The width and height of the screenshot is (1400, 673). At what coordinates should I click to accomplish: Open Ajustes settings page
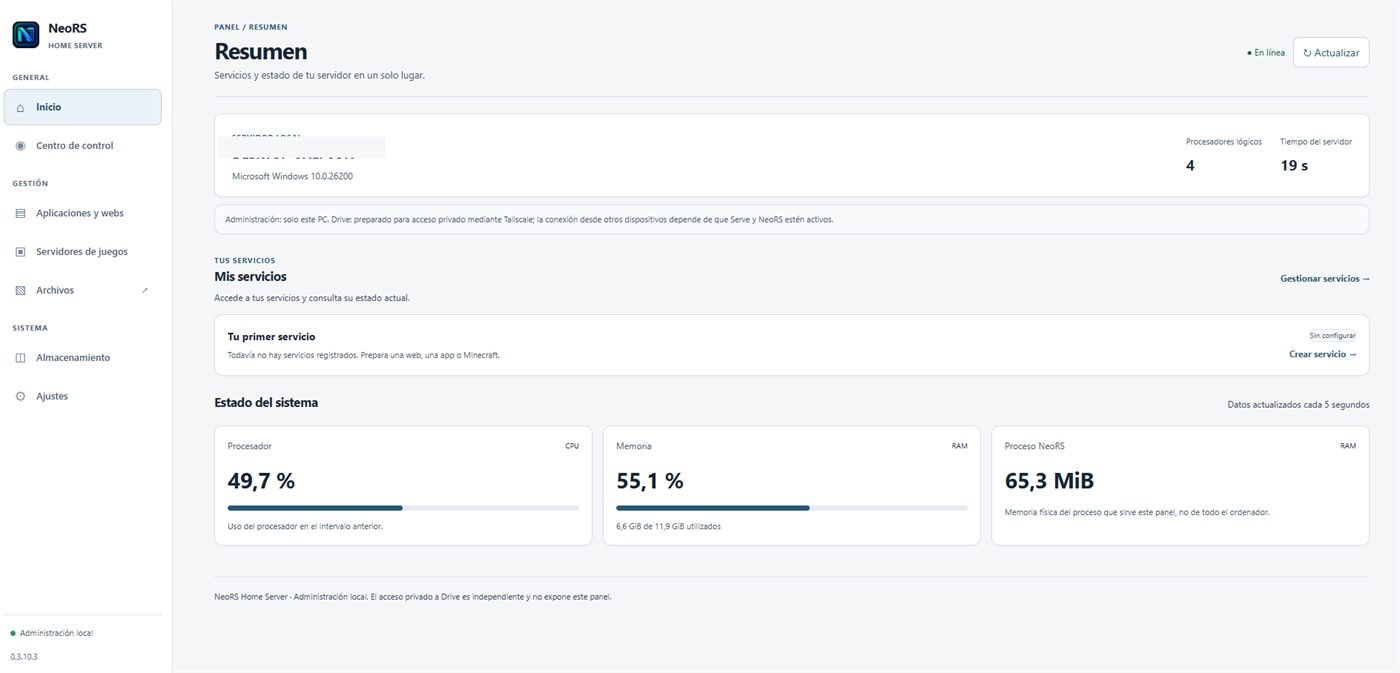[82, 396]
